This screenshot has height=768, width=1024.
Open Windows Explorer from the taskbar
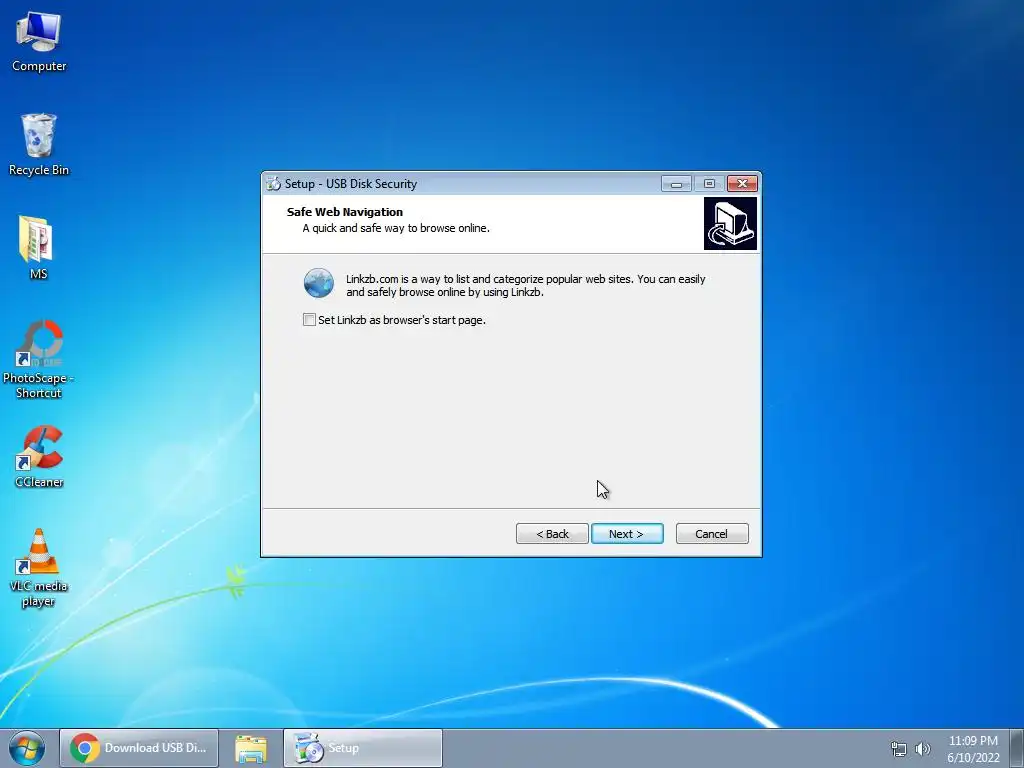tap(251, 748)
